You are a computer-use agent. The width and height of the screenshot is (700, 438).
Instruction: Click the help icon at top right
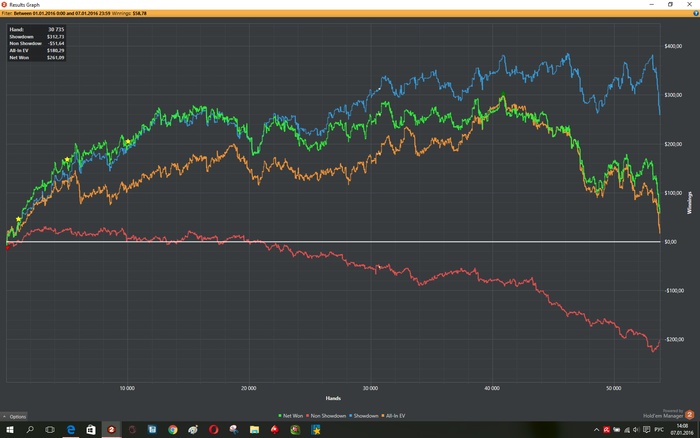pos(696,13)
